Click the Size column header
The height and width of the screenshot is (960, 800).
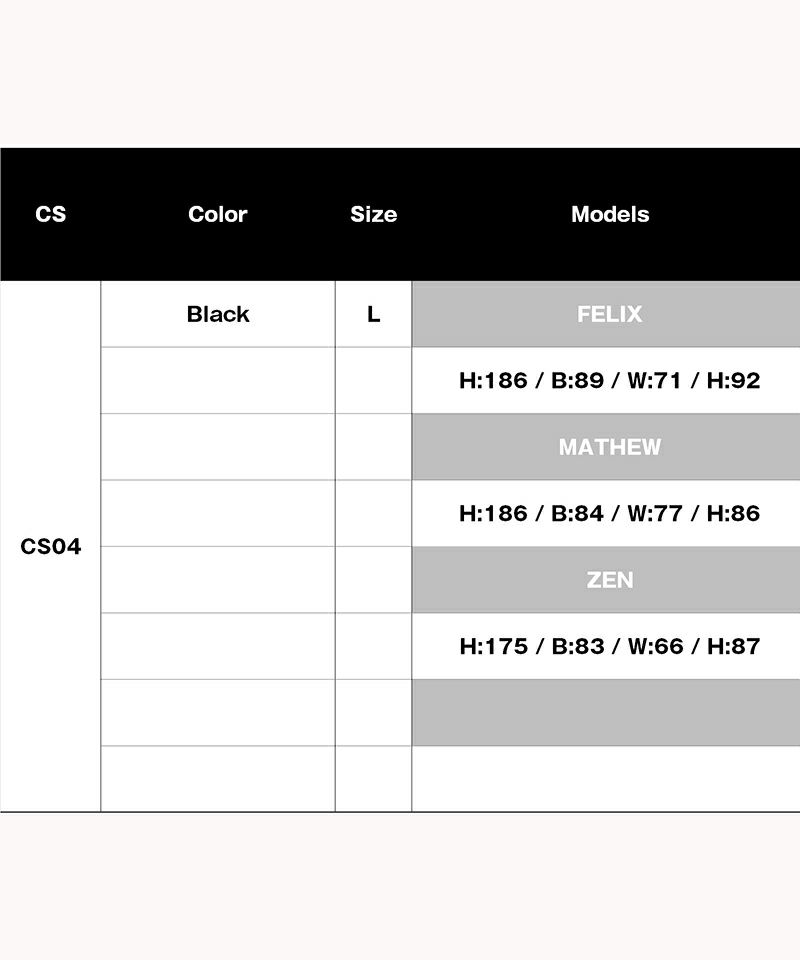[x=373, y=214]
